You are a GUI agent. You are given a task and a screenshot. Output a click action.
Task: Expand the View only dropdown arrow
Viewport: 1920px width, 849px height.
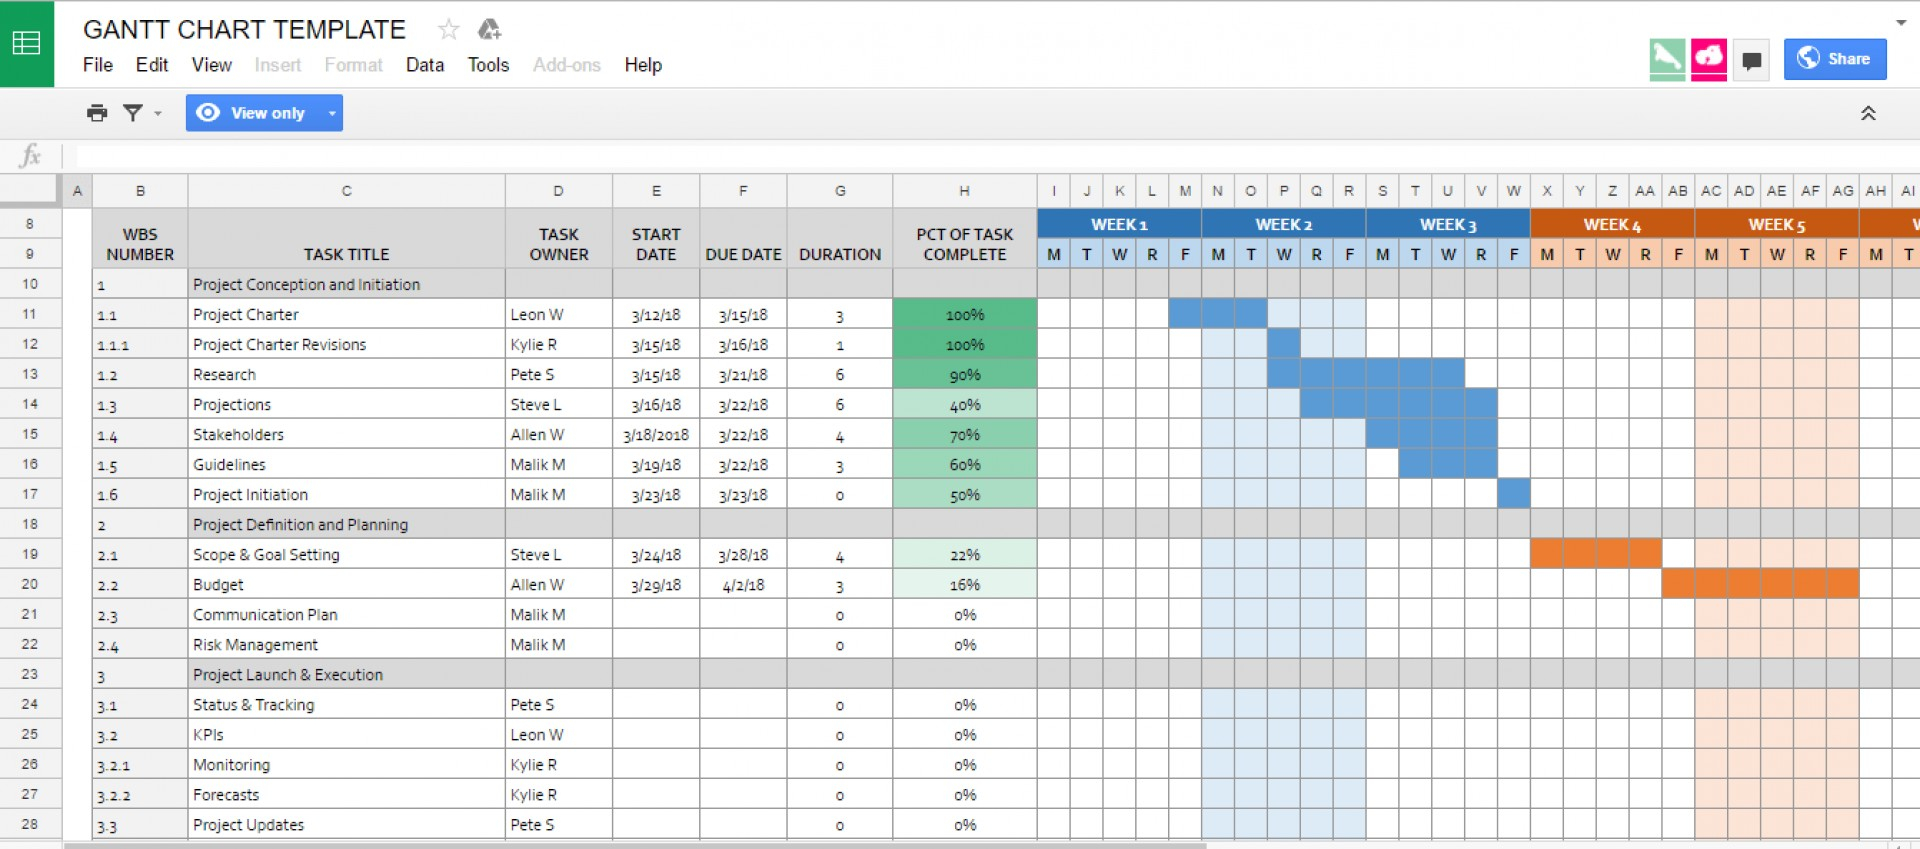point(332,114)
